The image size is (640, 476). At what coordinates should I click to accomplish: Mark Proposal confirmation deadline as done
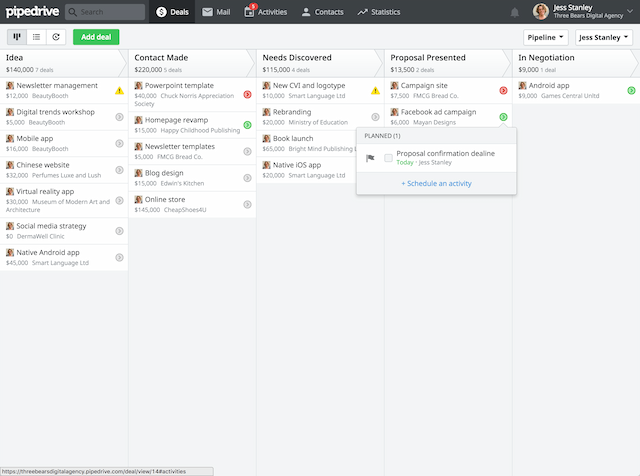point(388,158)
